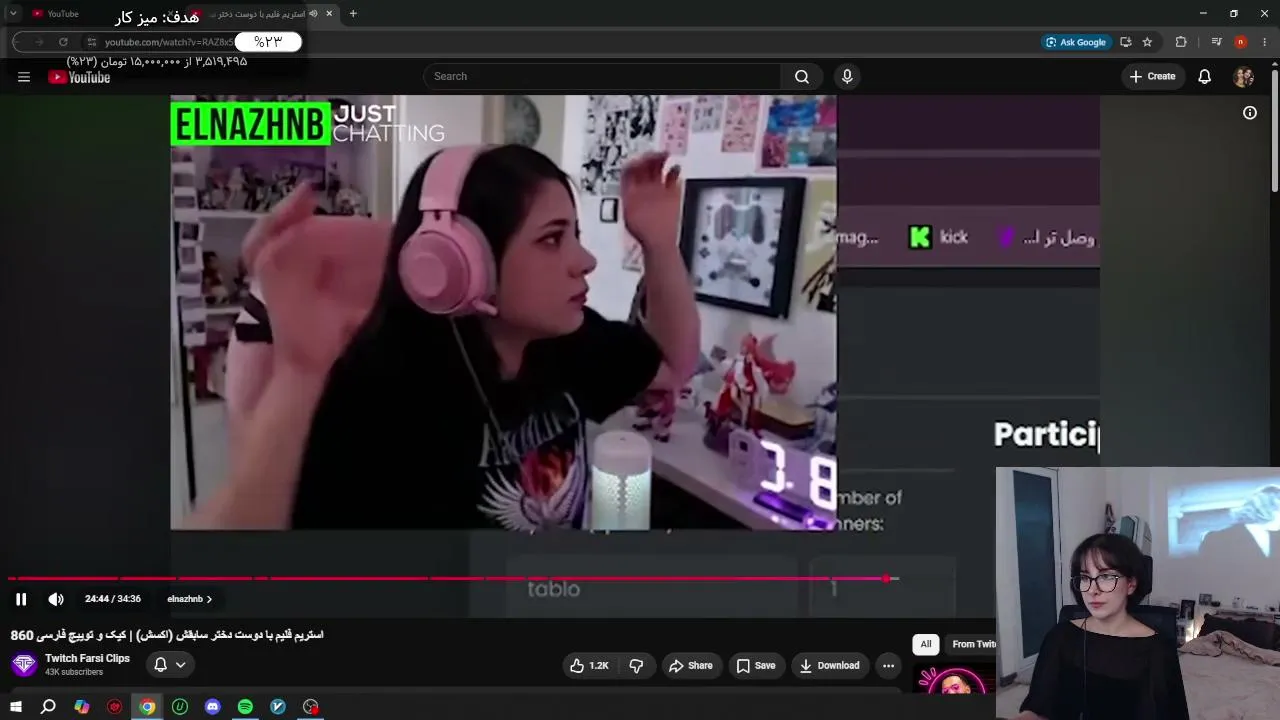Install app icon in address bar
This screenshot has width=1280, height=720.
pos(1126,42)
